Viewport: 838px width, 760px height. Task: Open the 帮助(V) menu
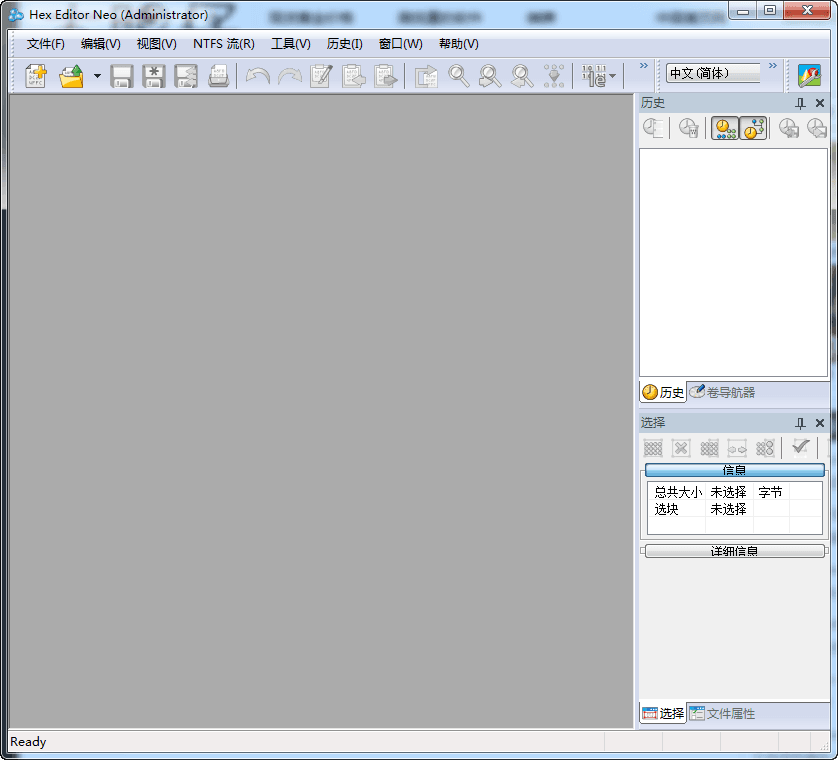(x=459, y=44)
